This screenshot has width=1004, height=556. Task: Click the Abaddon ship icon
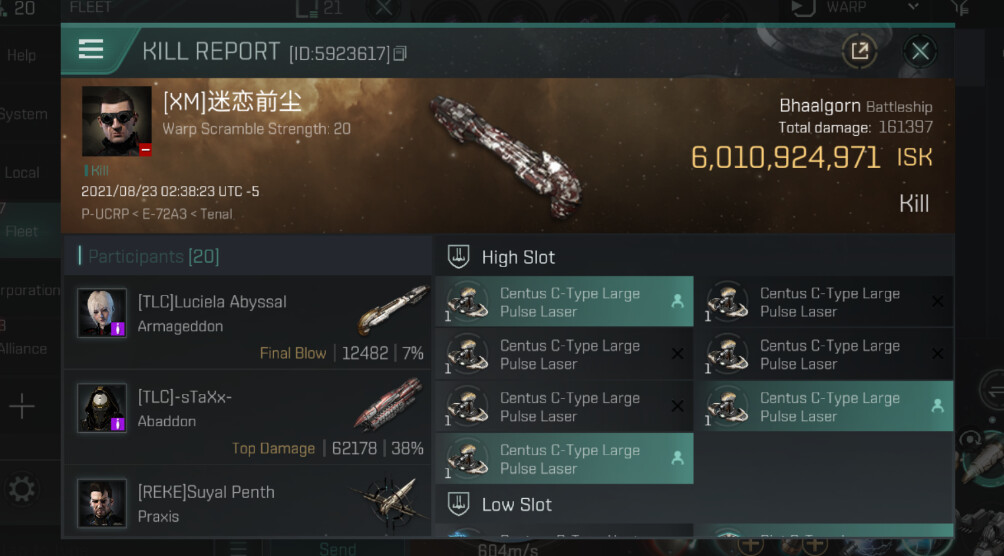click(392, 404)
